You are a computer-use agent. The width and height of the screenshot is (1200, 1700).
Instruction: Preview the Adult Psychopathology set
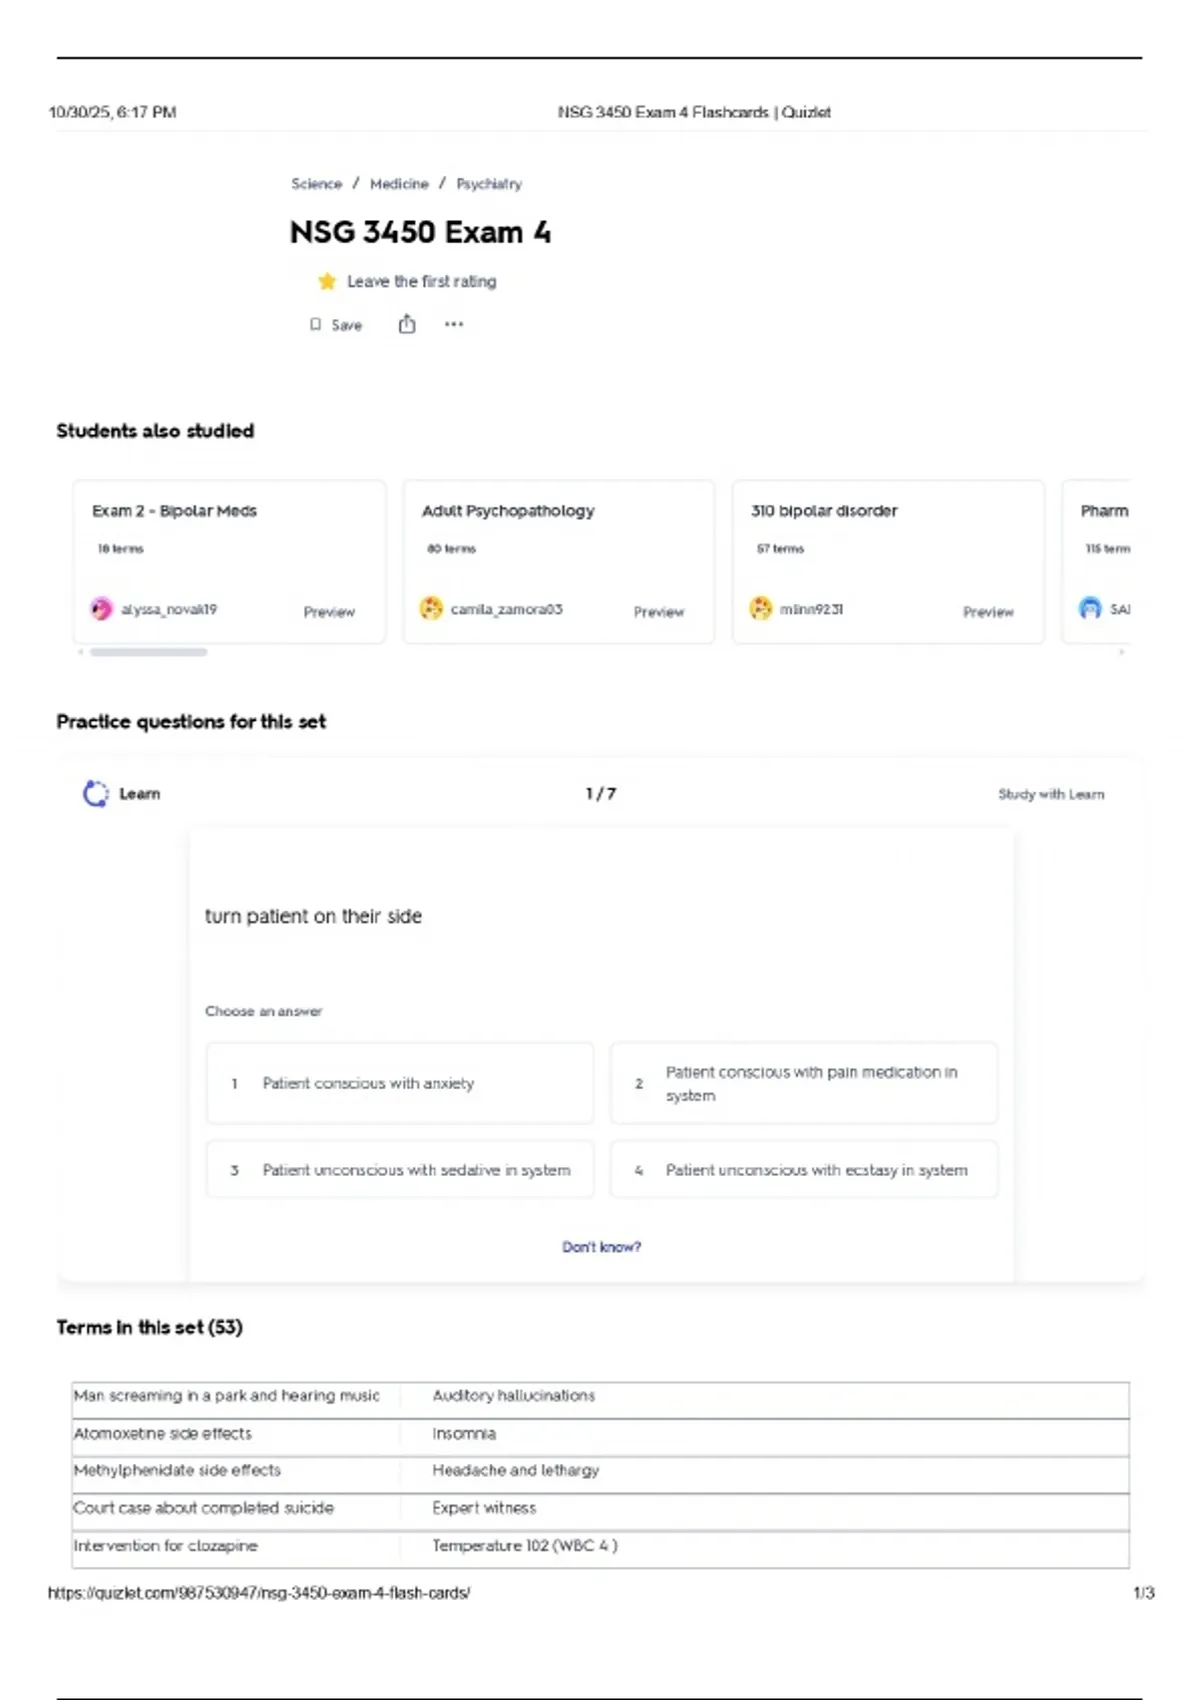tap(658, 612)
